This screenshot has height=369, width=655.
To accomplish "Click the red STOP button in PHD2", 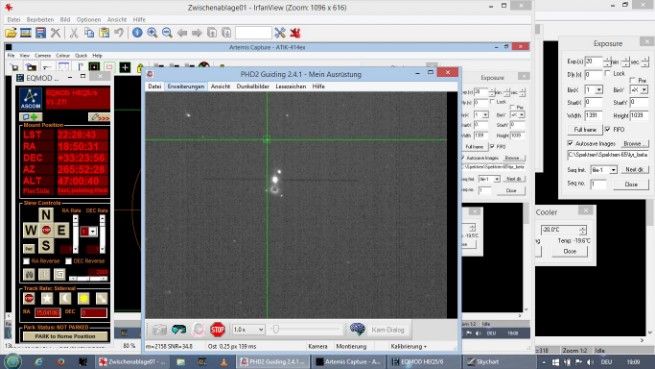I will click(217, 330).
